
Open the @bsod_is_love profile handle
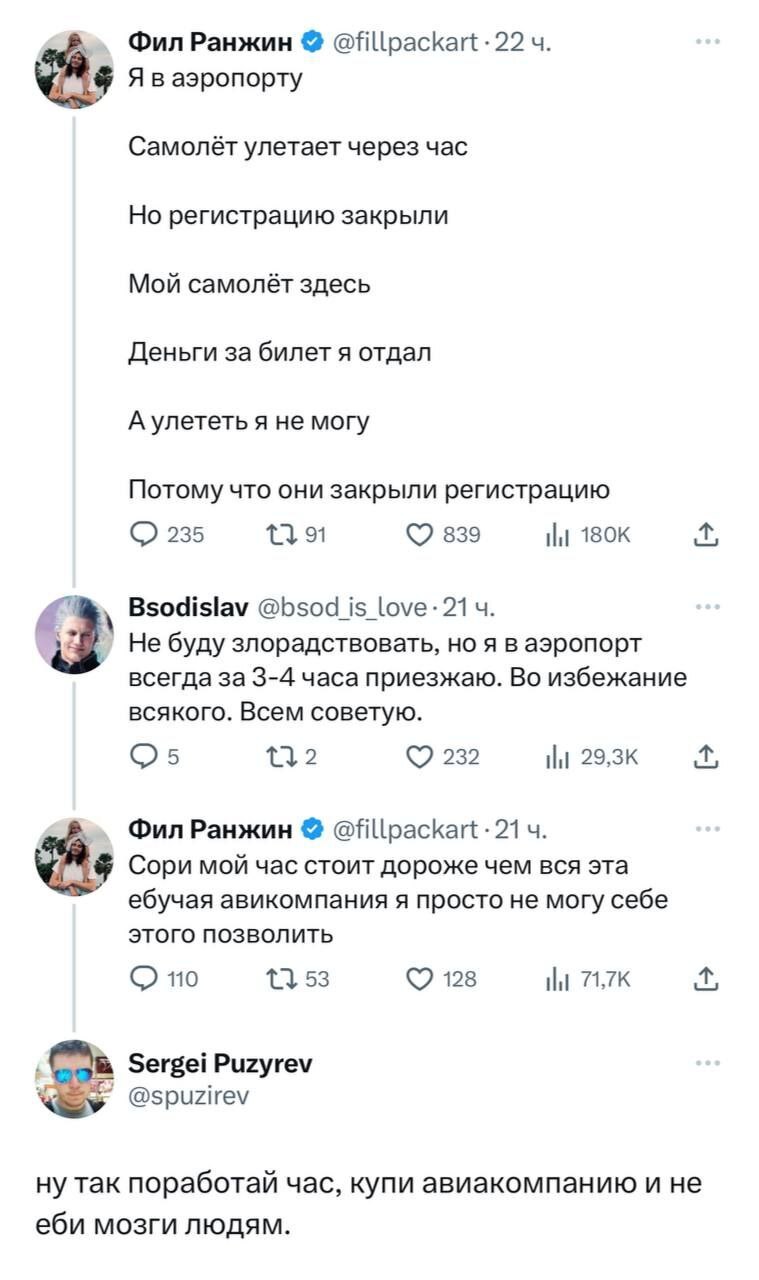coord(344,606)
